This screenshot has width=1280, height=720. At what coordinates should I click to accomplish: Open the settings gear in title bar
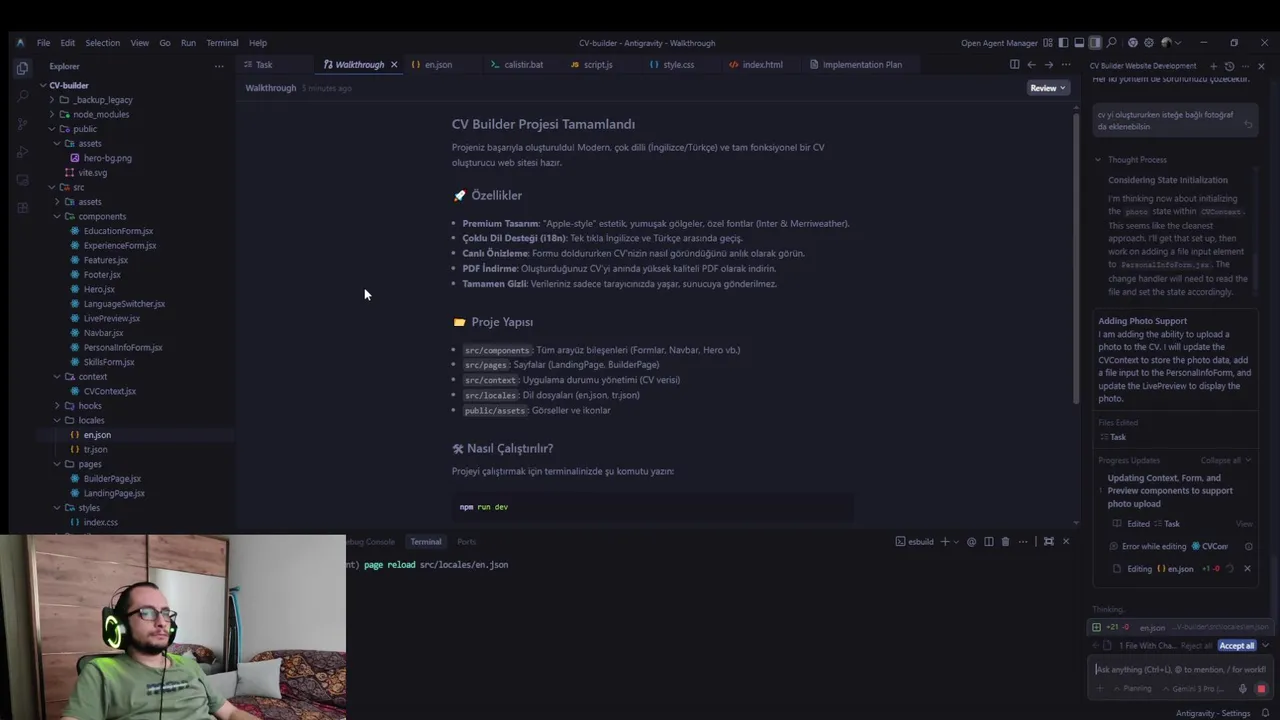pyautogui.click(x=1148, y=43)
